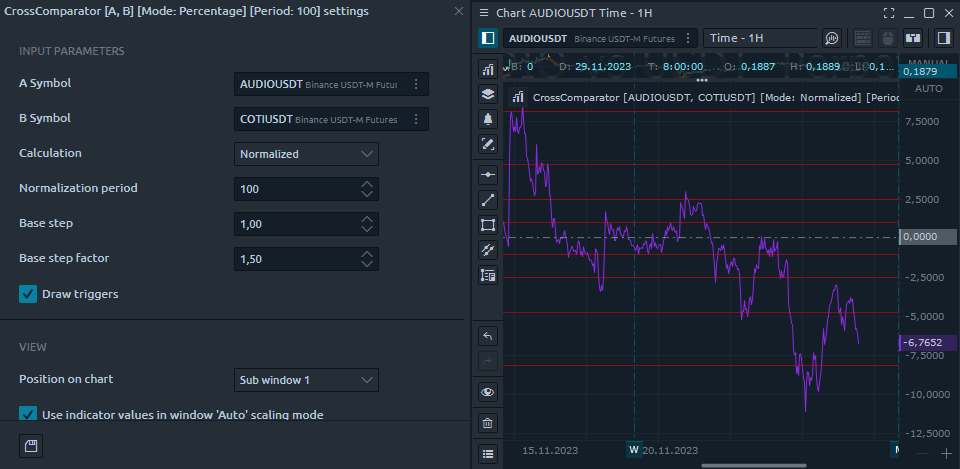
Task: Decrease Base step with down arrow
Action: 367,229
